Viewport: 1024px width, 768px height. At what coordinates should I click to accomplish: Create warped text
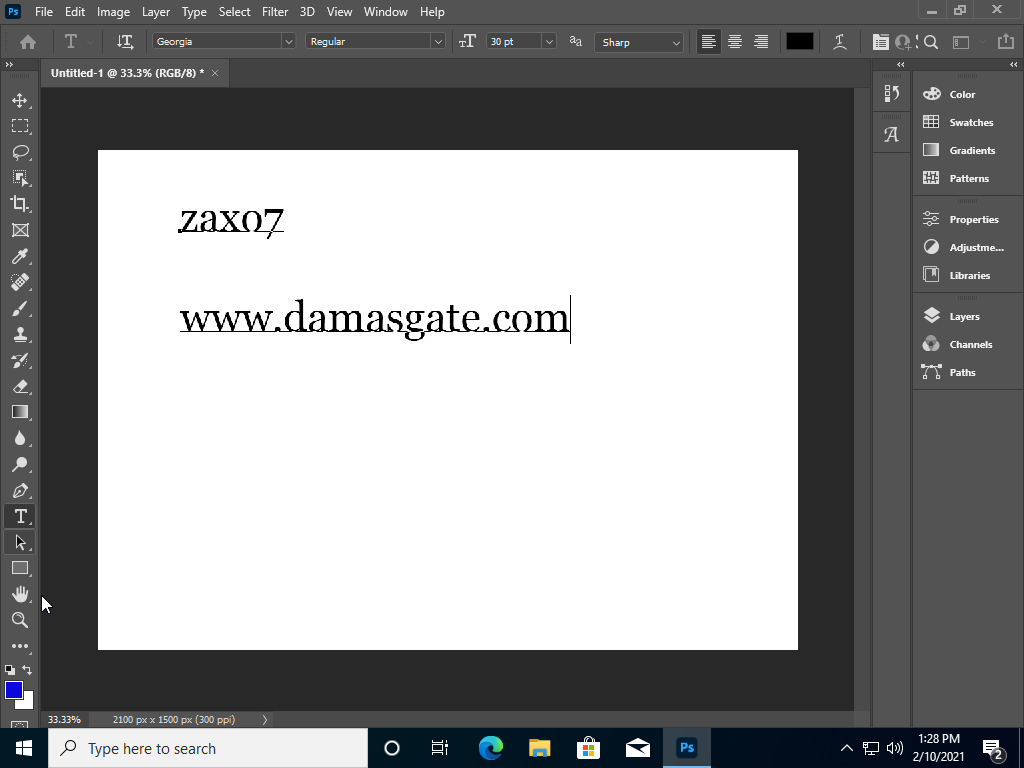(x=840, y=42)
